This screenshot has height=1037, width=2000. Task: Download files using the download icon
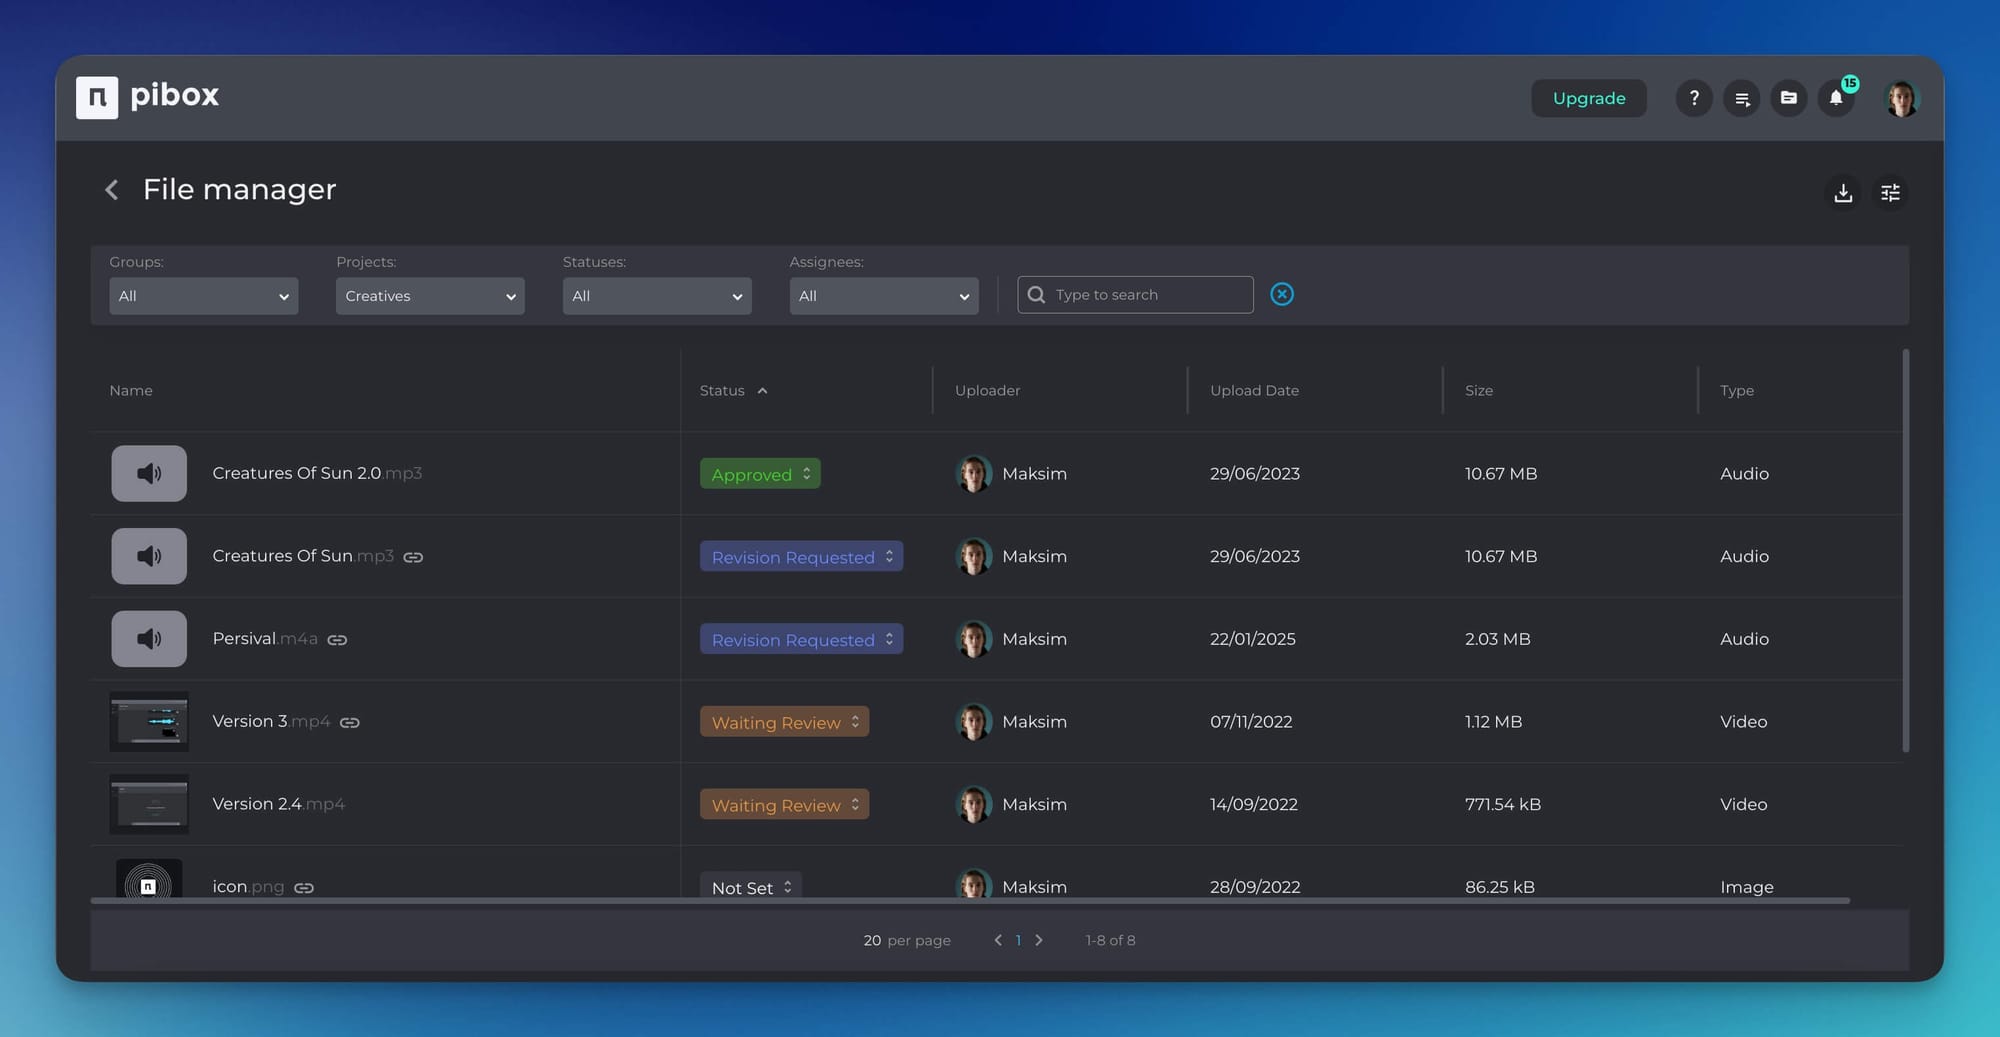[x=1843, y=192]
